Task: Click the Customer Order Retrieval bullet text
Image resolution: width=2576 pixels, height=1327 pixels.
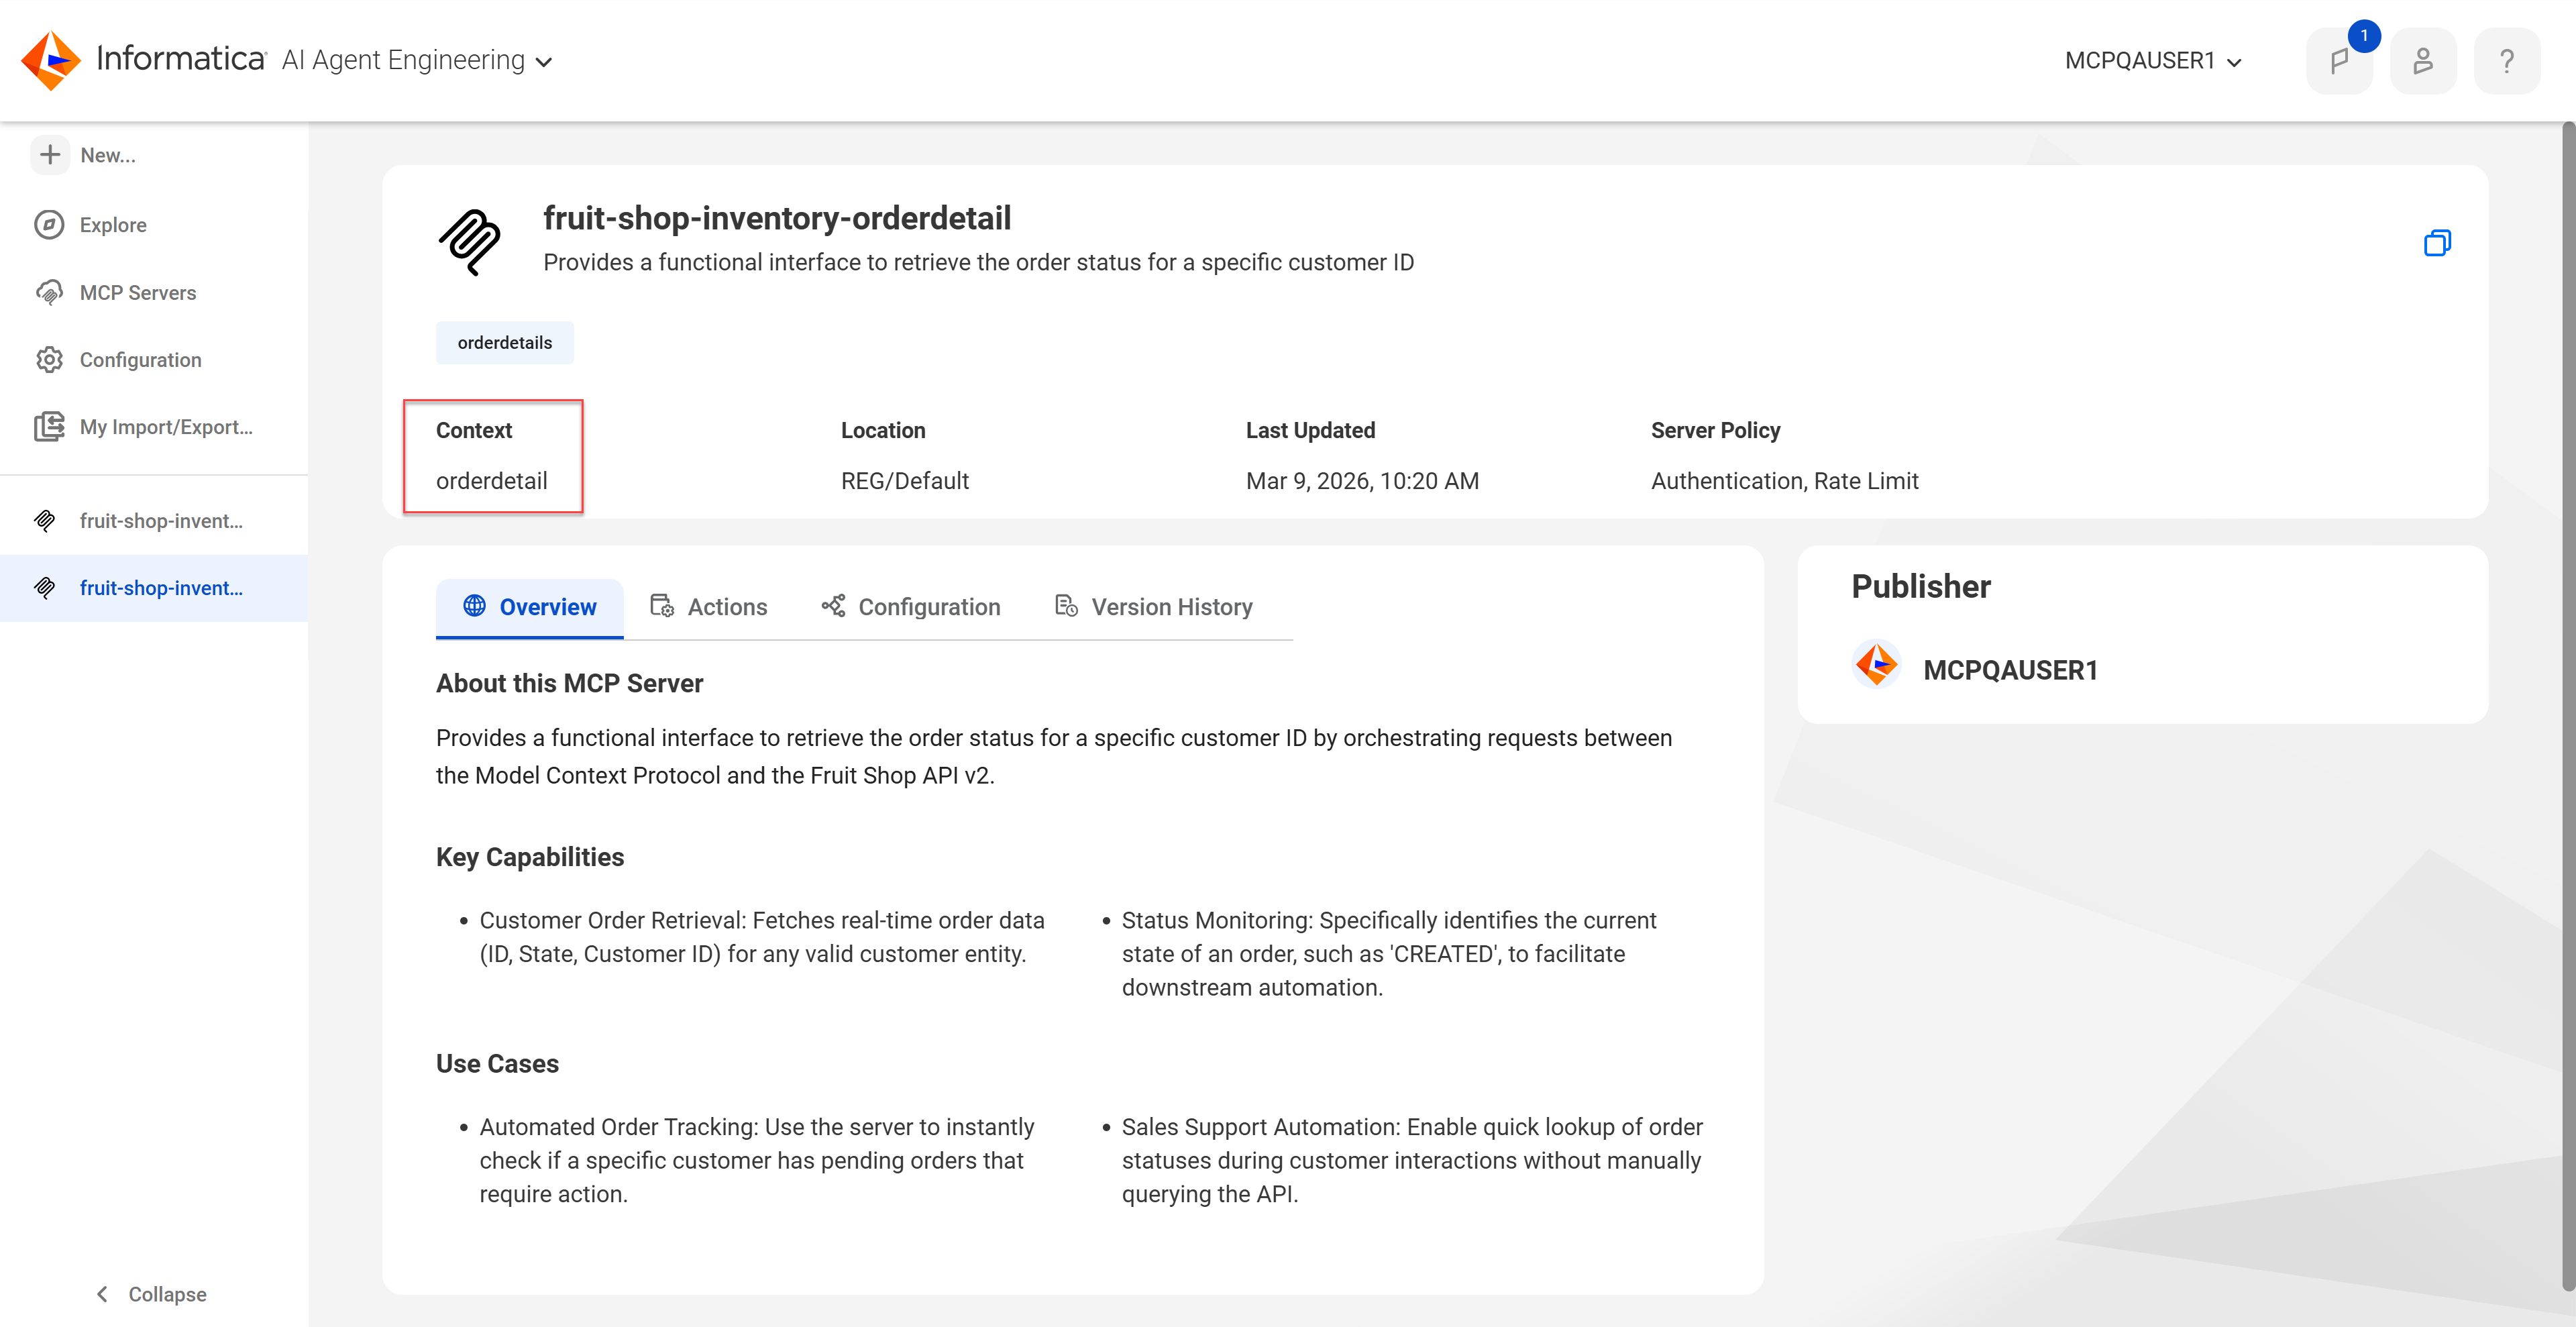Action: 762,937
